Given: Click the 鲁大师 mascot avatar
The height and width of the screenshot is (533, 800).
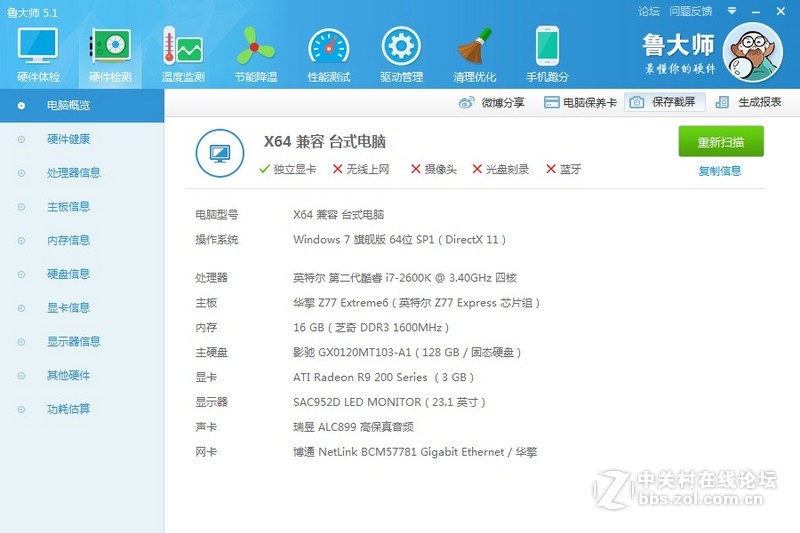Looking at the screenshot, I should click(x=753, y=53).
